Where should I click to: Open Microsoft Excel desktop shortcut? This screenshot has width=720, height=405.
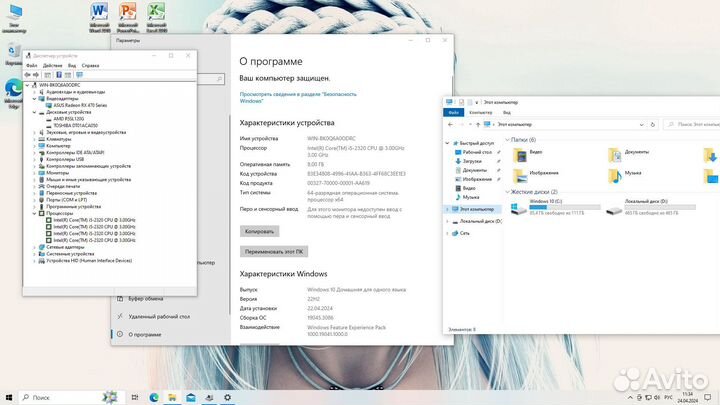tap(156, 17)
